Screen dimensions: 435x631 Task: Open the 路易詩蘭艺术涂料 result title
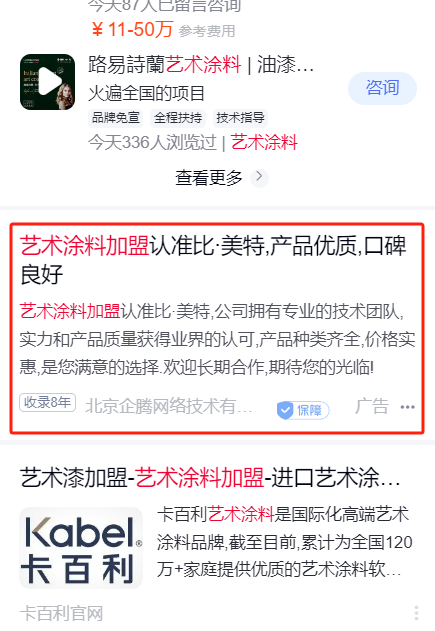(x=201, y=64)
